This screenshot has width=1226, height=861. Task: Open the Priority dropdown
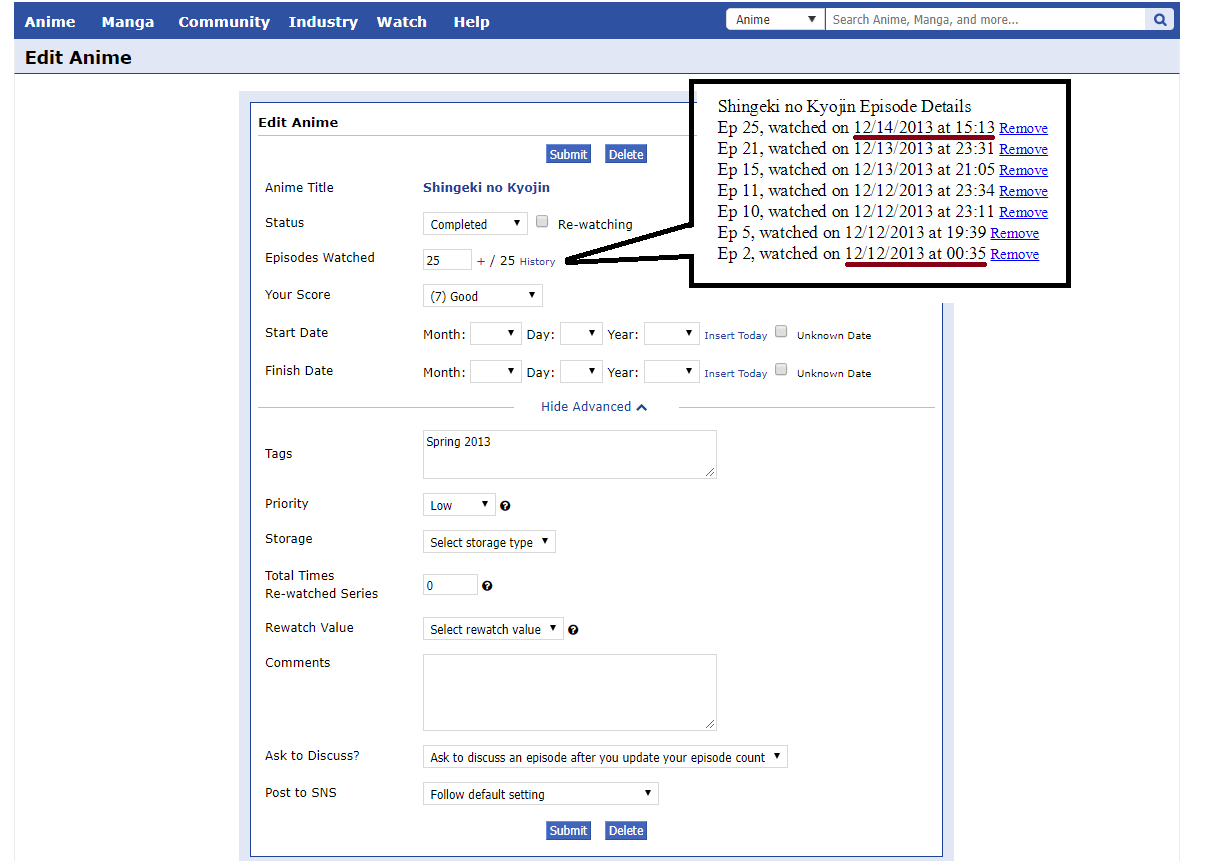[x=459, y=505]
